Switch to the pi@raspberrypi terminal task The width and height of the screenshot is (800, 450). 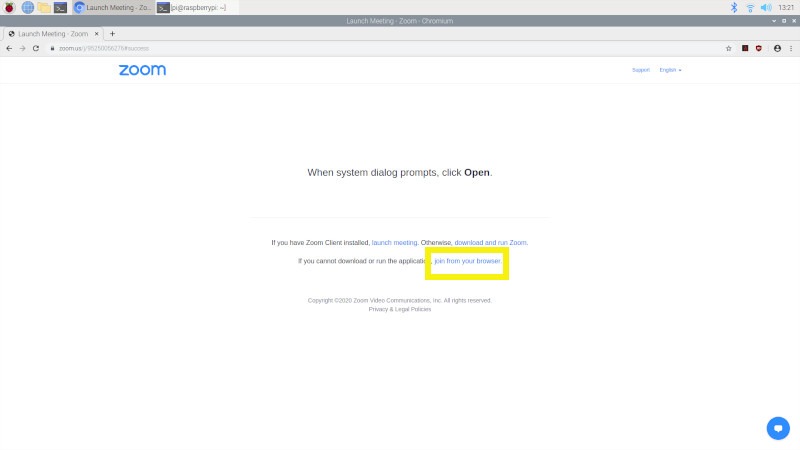(x=196, y=7)
